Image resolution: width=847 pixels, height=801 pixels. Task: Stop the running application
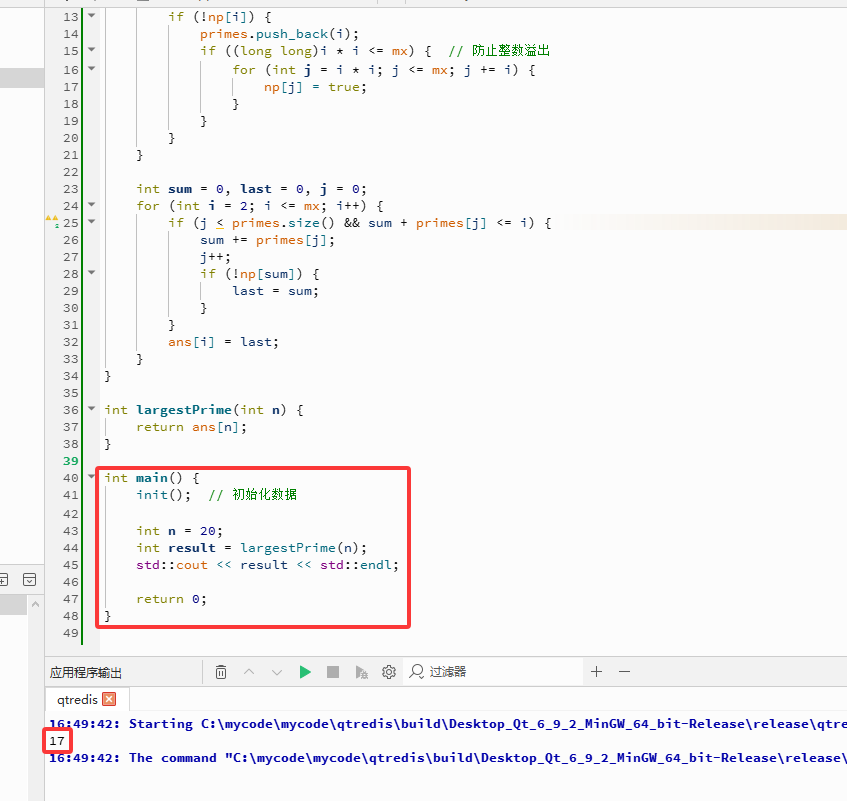(x=333, y=672)
